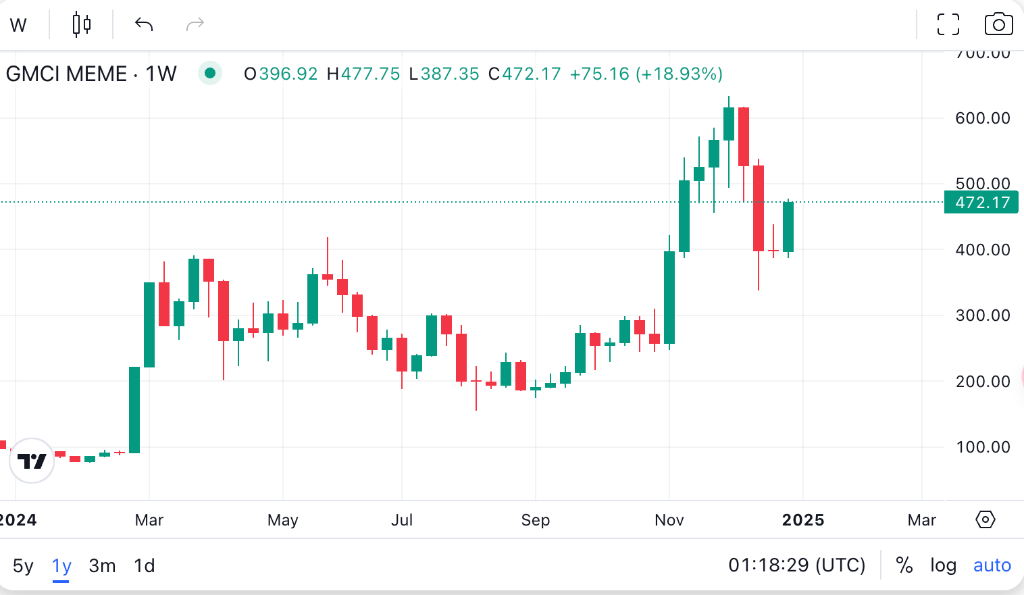This screenshot has width=1024, height=595.
Task: Take a chart snapshot with camera icon
Action: (998, 24)
